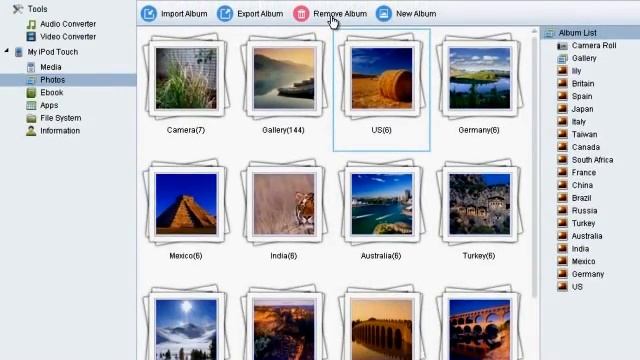Select Italy in the Album List
This screenshot has height=360, width=640.
(578, 122)
